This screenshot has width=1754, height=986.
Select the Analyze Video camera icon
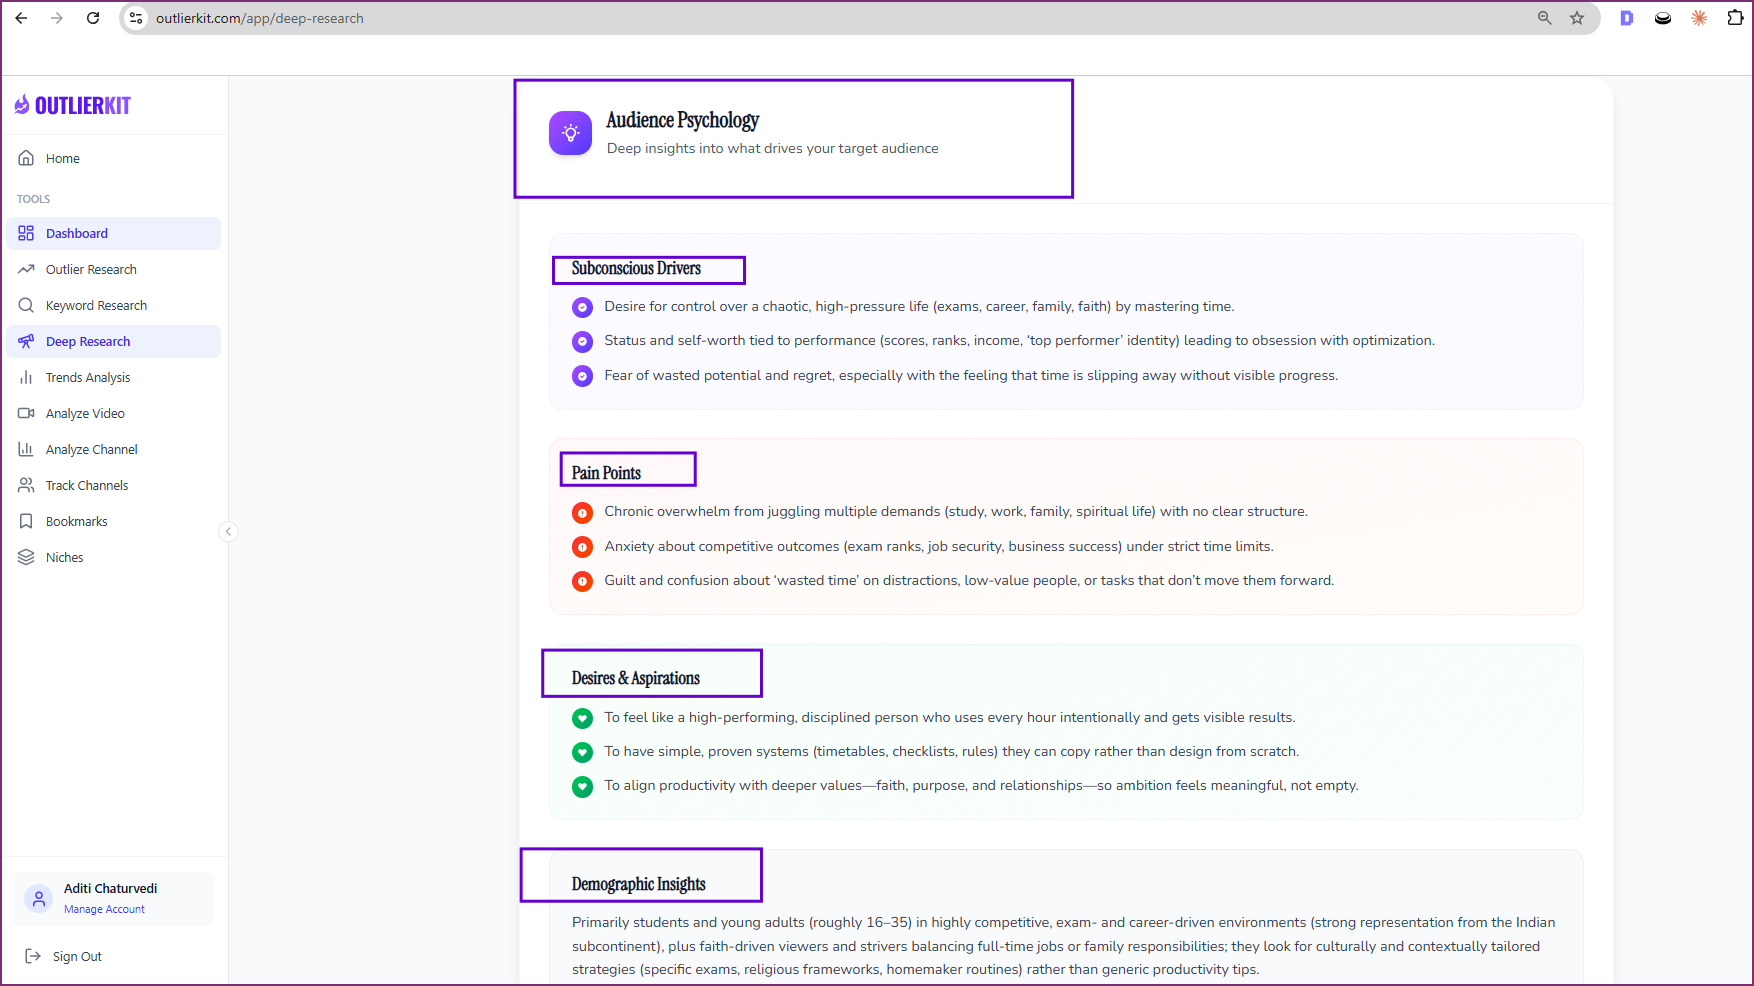(26, 413)
